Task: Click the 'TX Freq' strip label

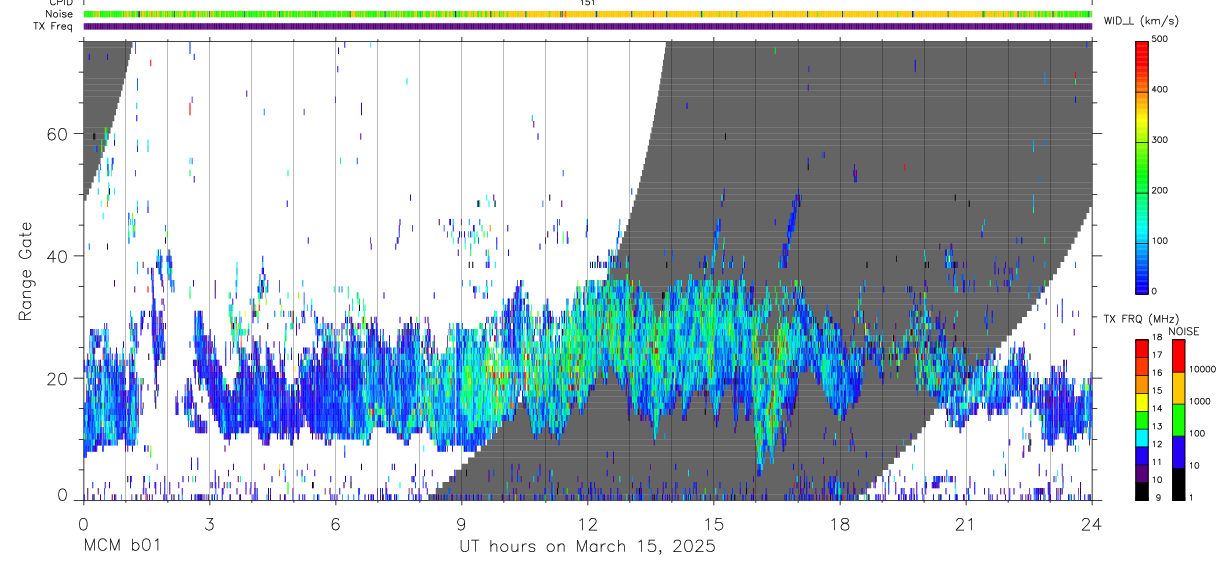Action: point(53,26)
